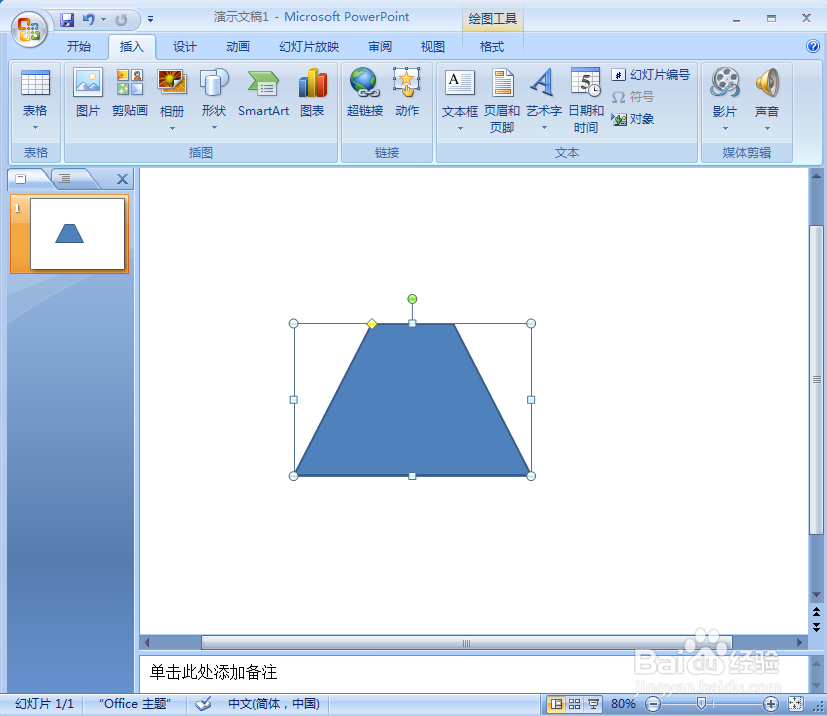Open the 幻灯片放映 ribbon tab

(309, 47)
